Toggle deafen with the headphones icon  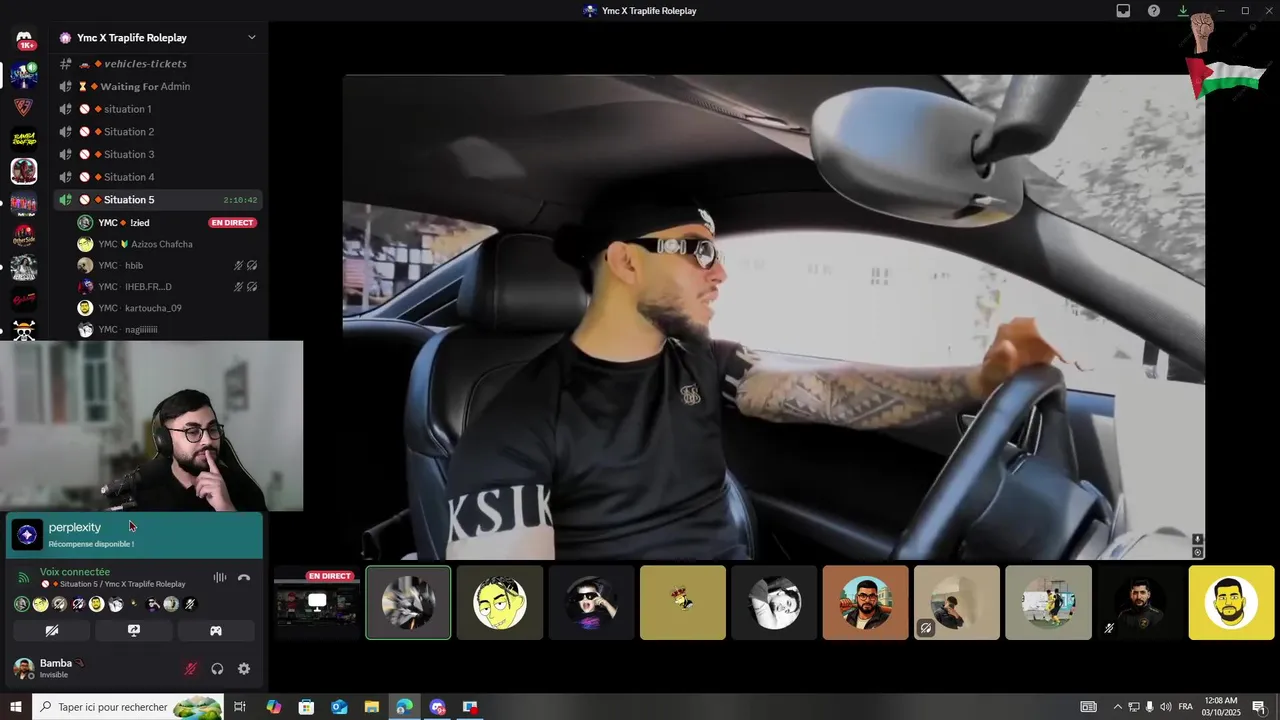217,669
